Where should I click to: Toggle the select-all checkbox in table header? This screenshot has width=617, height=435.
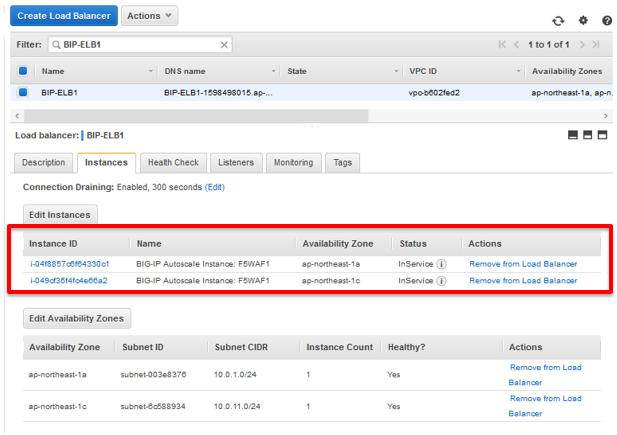click(23, 71)
